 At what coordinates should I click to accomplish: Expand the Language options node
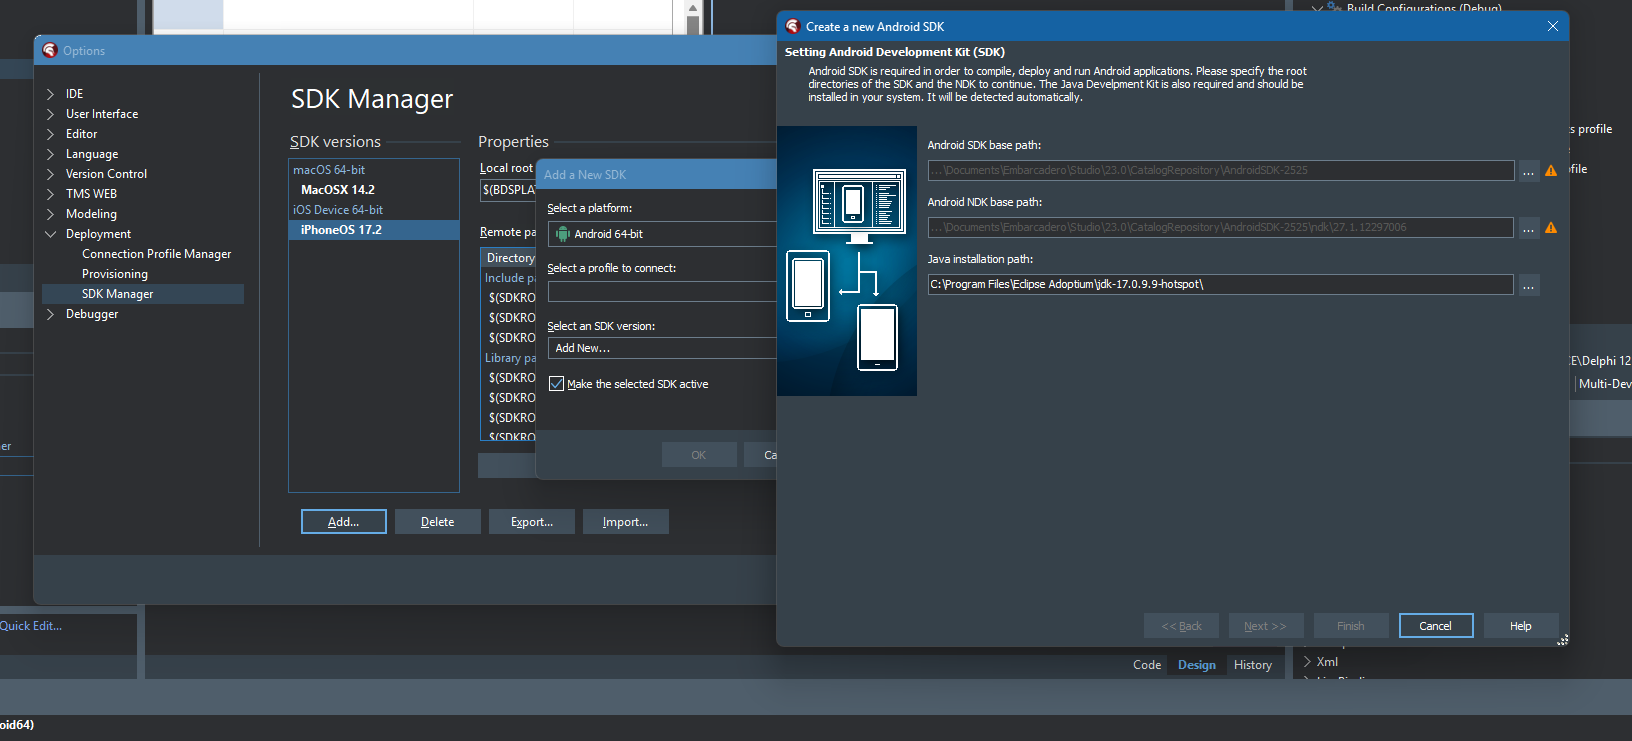[x=50, y=154]
